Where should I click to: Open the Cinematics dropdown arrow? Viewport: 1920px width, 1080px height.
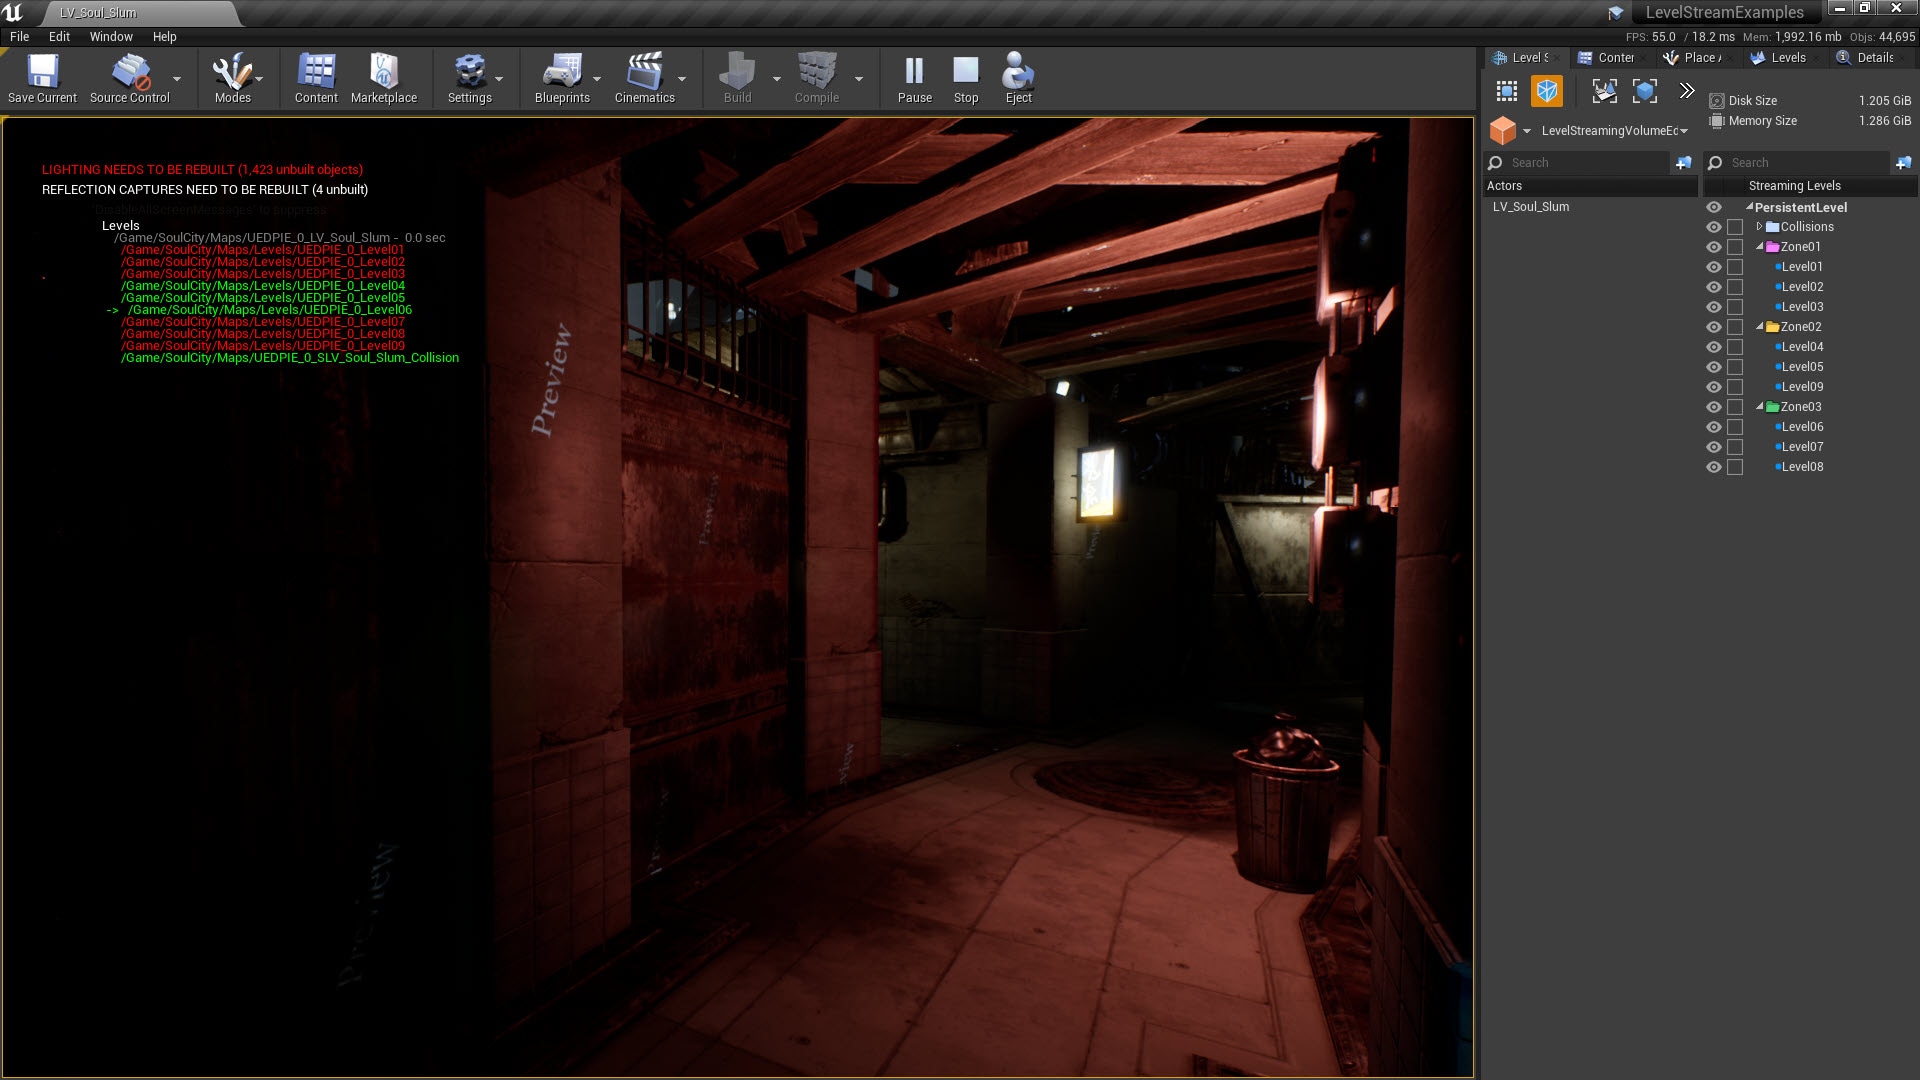point(682,79)
